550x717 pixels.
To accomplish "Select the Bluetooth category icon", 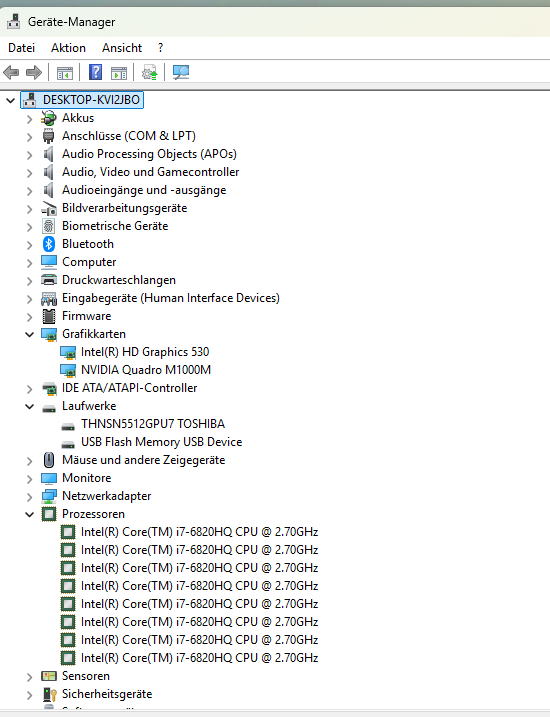I will (48, 244).
